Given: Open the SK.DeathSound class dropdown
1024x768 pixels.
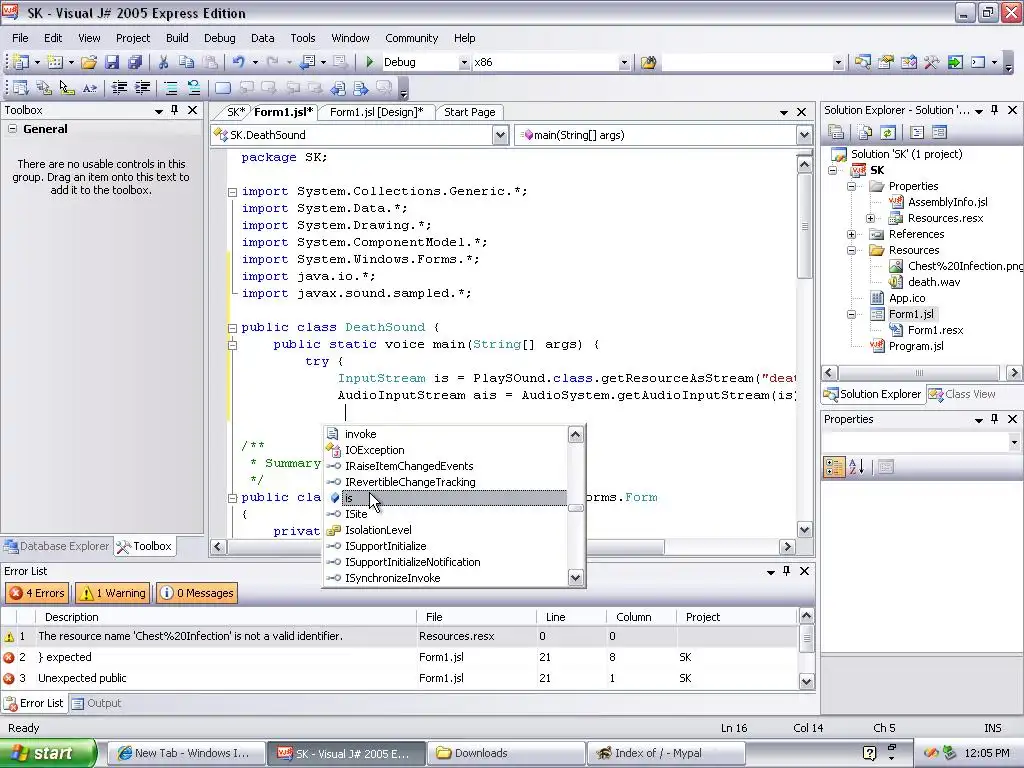Looking at the screenshot, I should 500,135.
